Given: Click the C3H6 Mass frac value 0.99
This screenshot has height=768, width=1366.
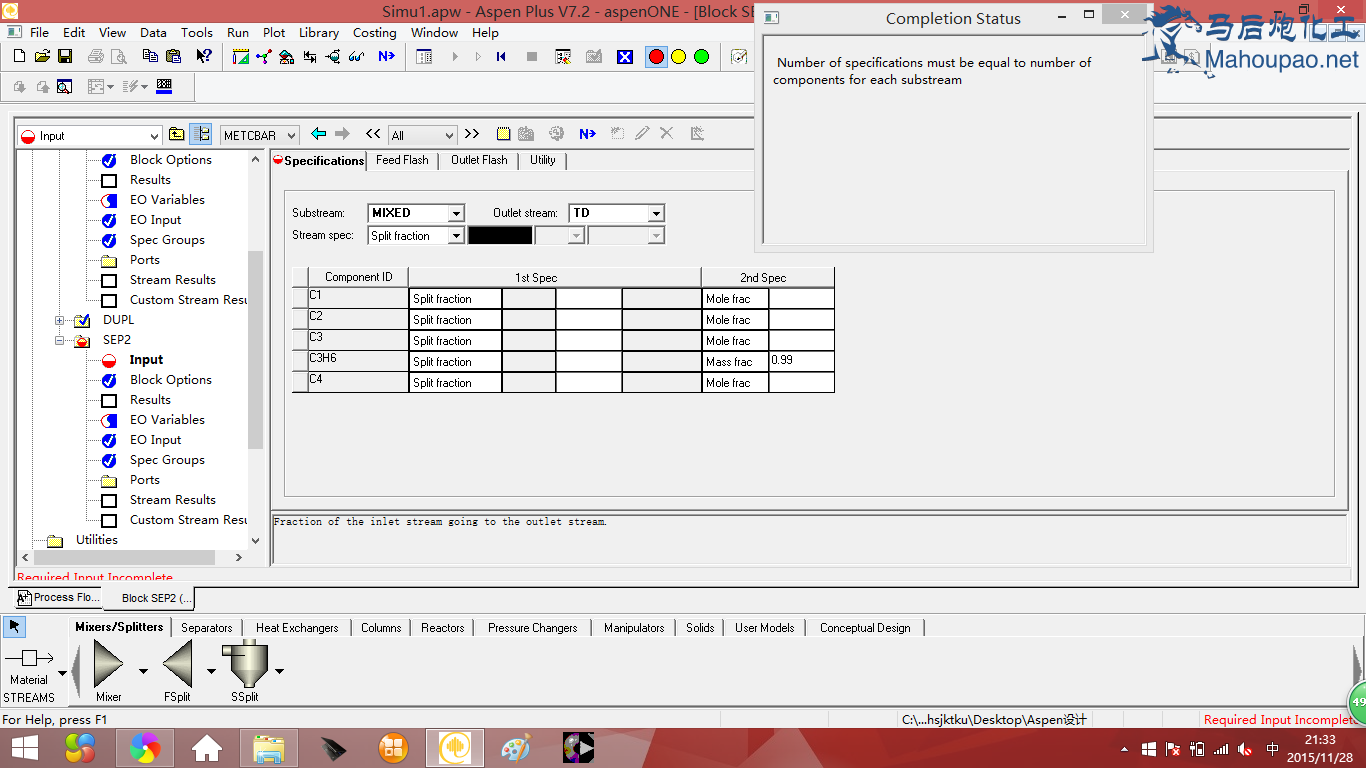Looking at the screenshot, I should 801,361.
